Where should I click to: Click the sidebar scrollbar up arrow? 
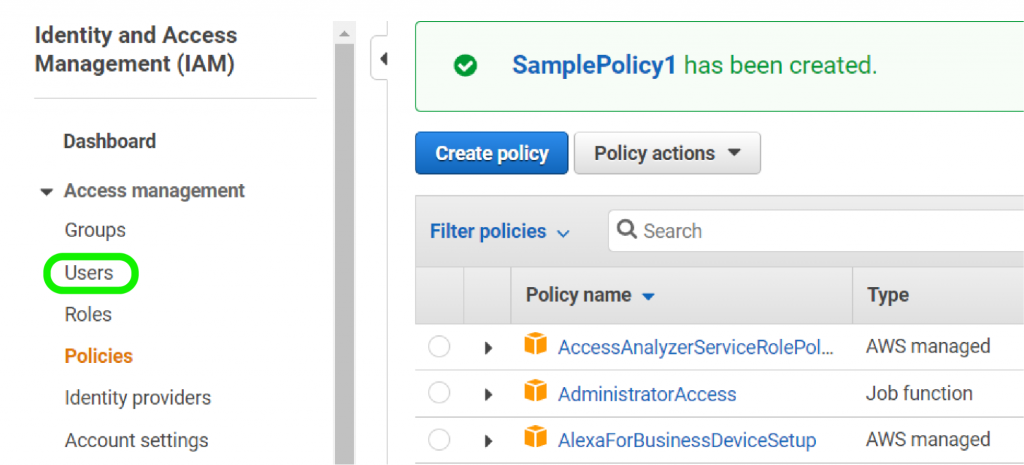pos(344,33)
